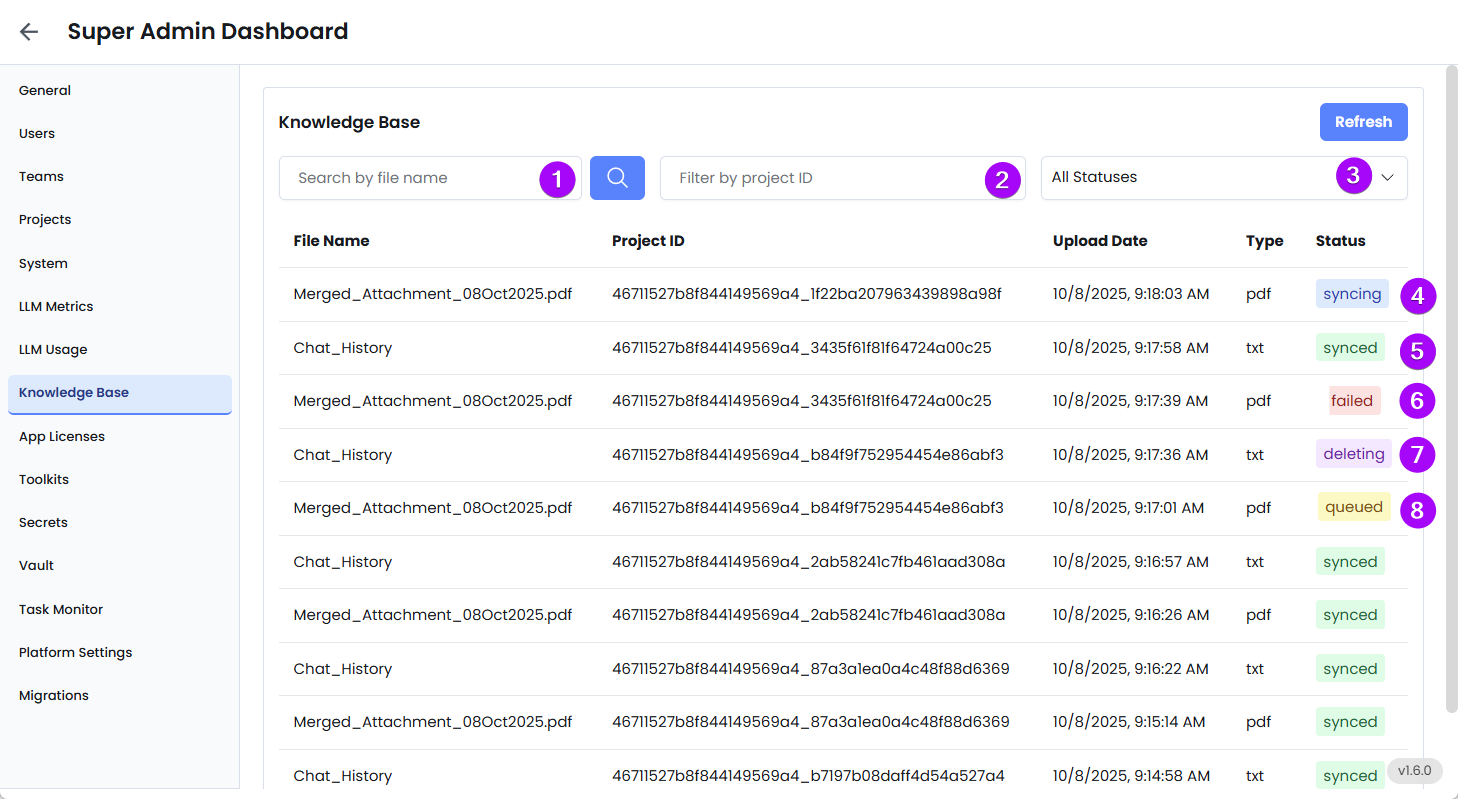Open the LLM Metrics section
The width and height of the screenshot is (1458, 799).
coord(56,307)
